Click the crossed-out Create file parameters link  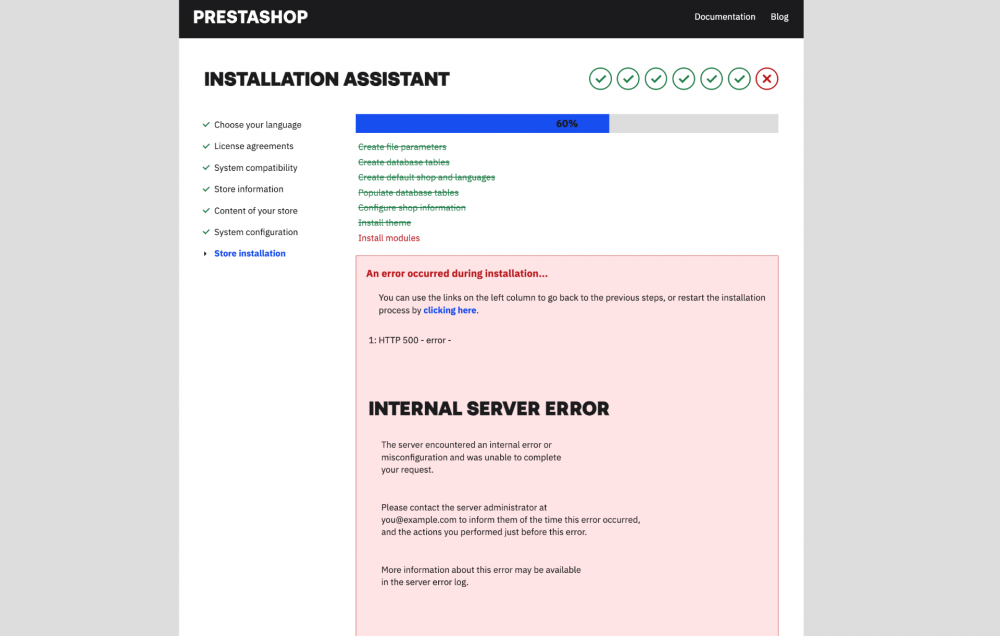pos(402,146)
